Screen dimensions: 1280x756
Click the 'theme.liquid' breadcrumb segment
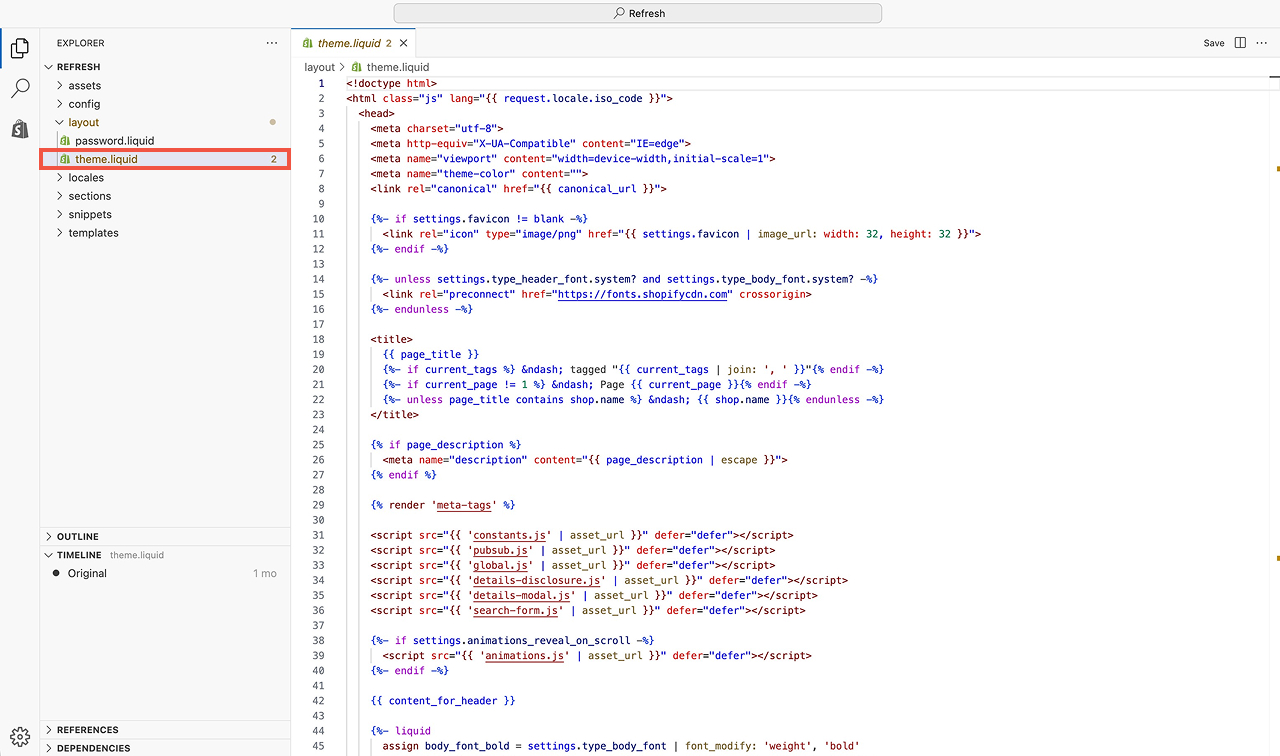[x=398, y=67]
